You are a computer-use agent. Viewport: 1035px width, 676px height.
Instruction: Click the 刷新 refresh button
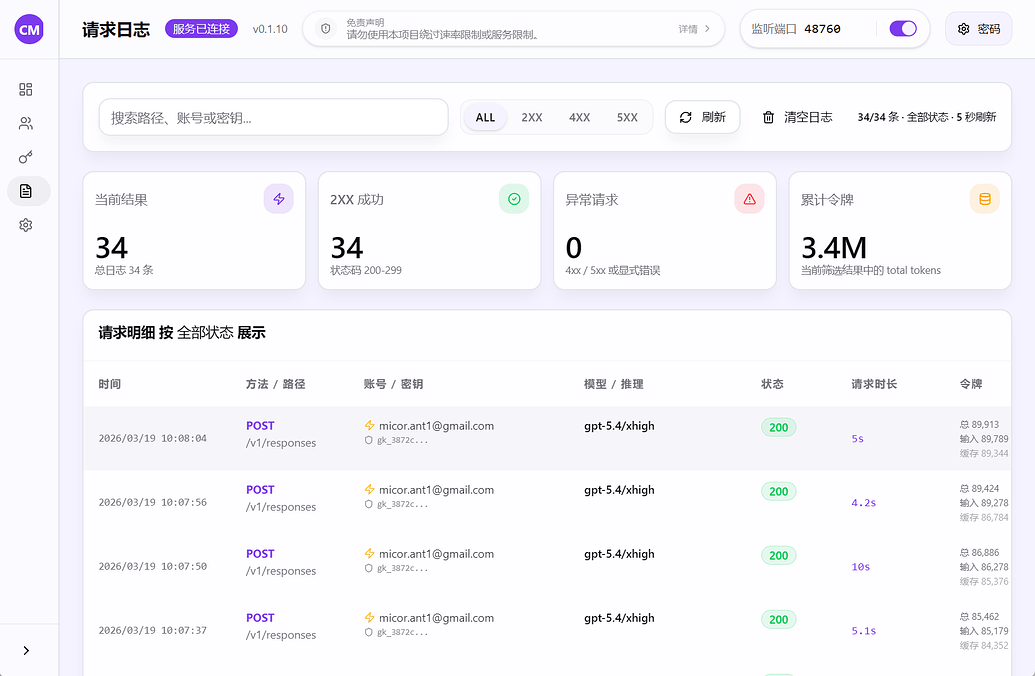click(x=702, y=117)
